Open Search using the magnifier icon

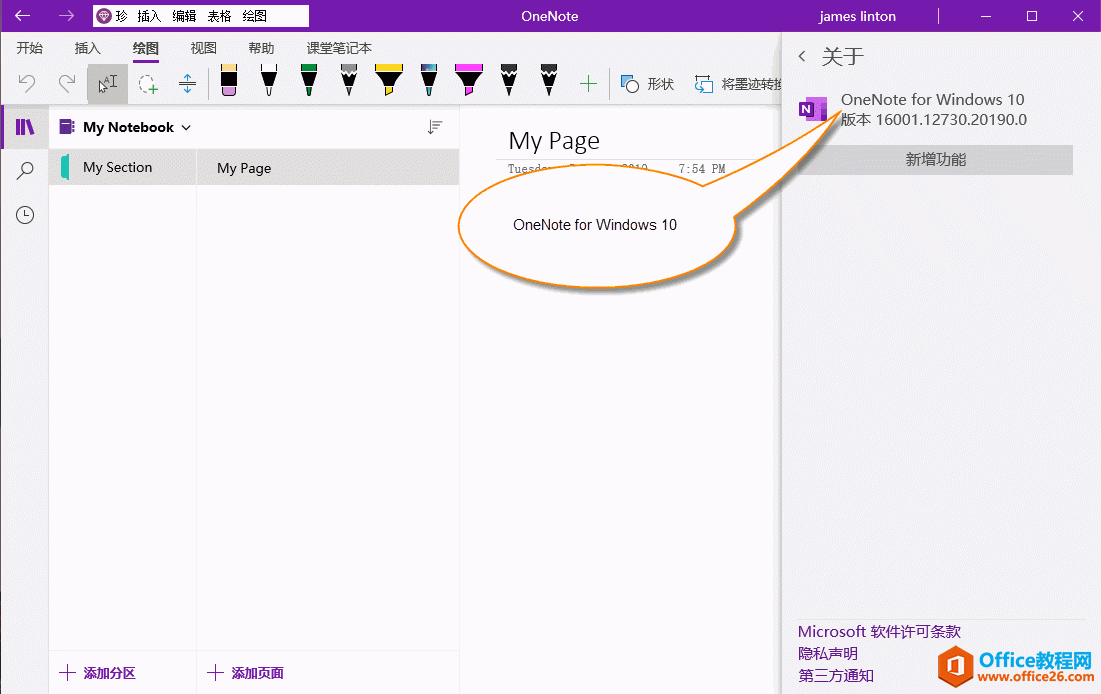pyautogui.click(x=24, y=168)
